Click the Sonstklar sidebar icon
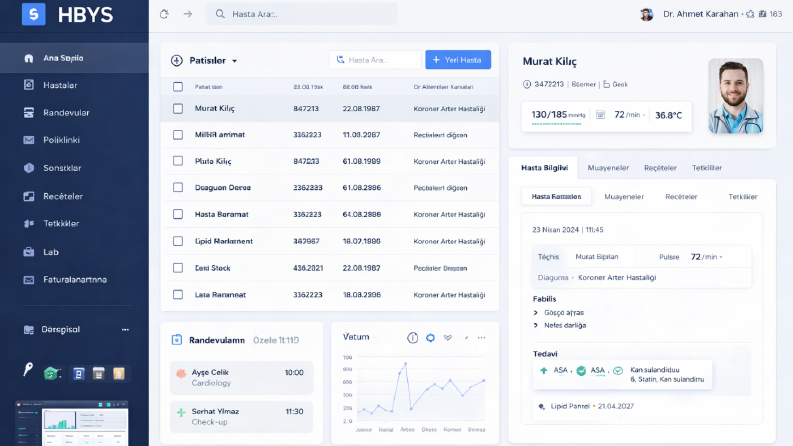793x446 pixels. click(x=29, y=168)
